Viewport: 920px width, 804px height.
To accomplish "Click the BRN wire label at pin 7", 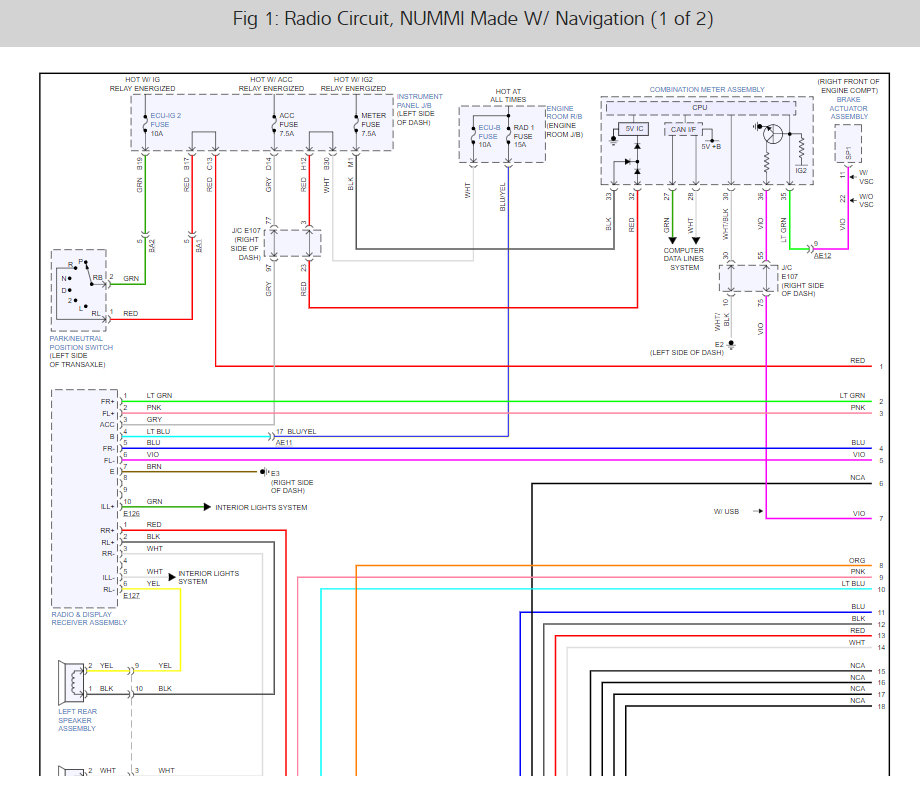I will click(154, 467).
